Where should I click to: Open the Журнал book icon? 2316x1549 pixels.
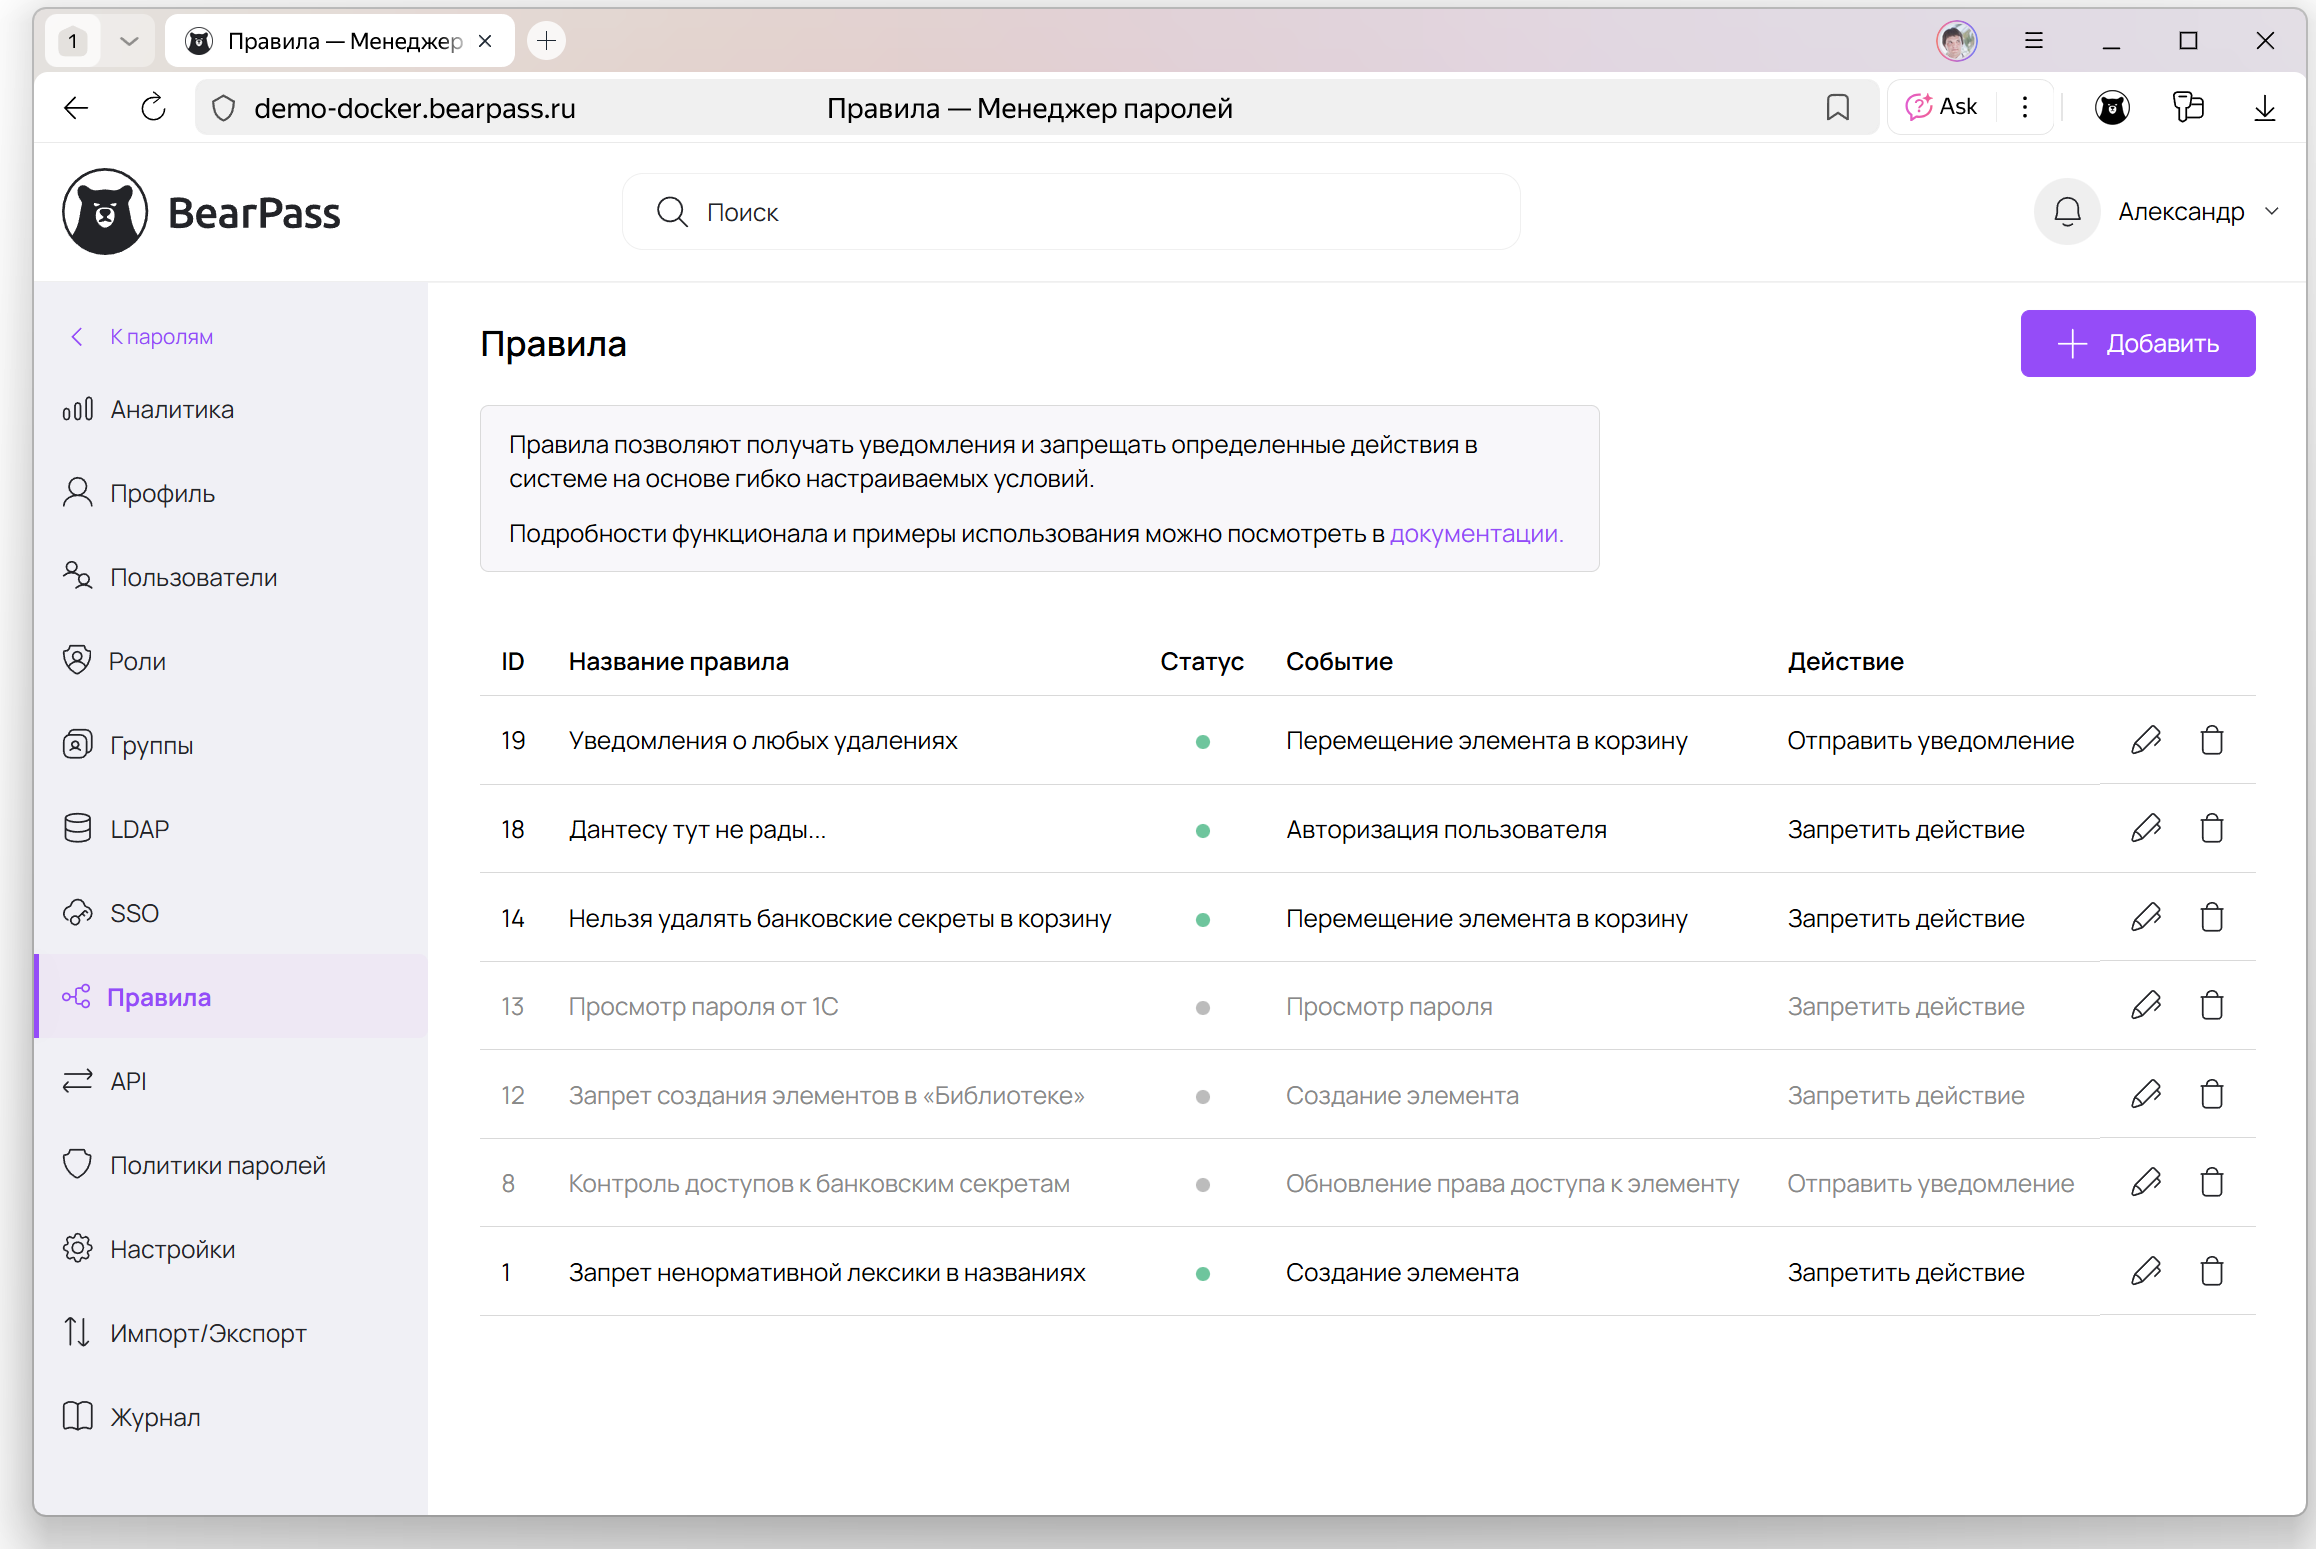[79, 1416]
